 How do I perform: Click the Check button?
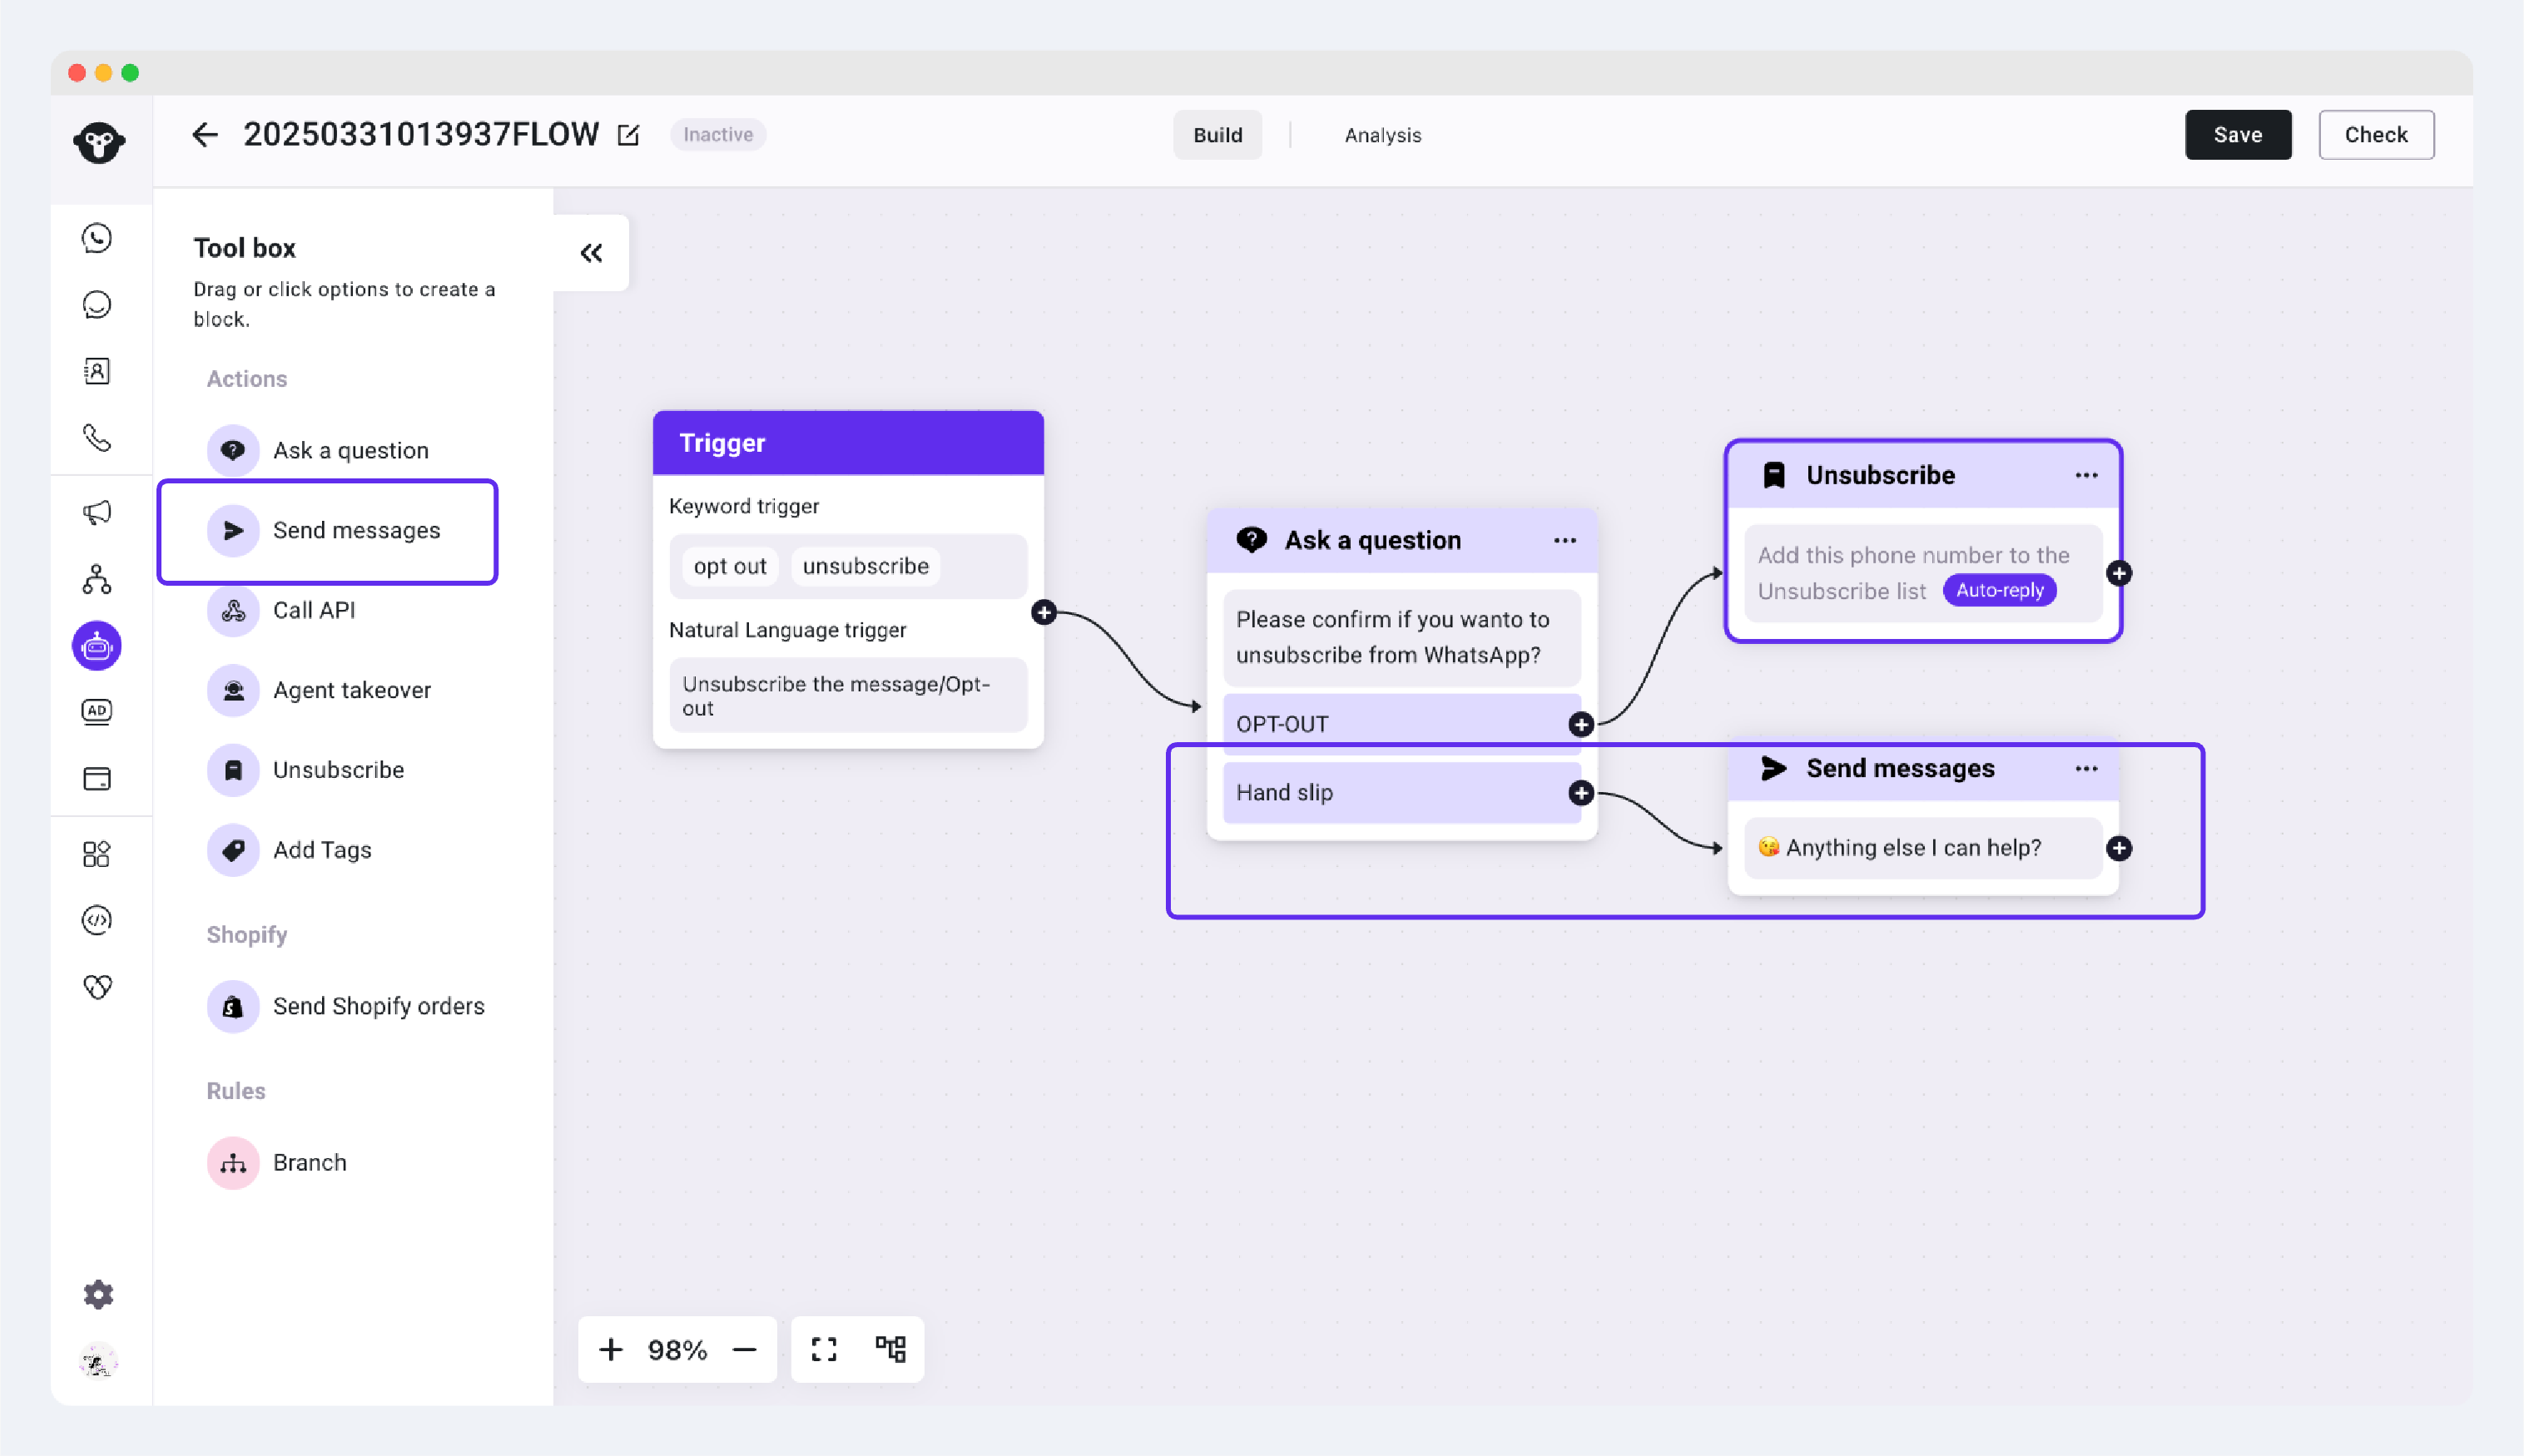(x=2376, y=135)
